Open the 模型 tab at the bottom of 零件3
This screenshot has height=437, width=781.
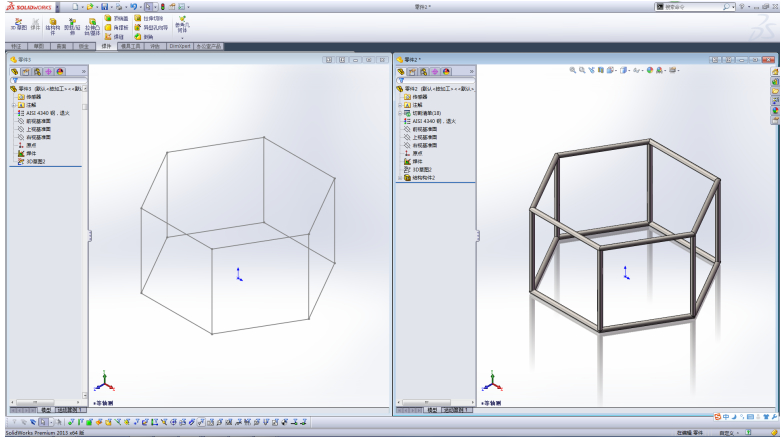point(46,410)
